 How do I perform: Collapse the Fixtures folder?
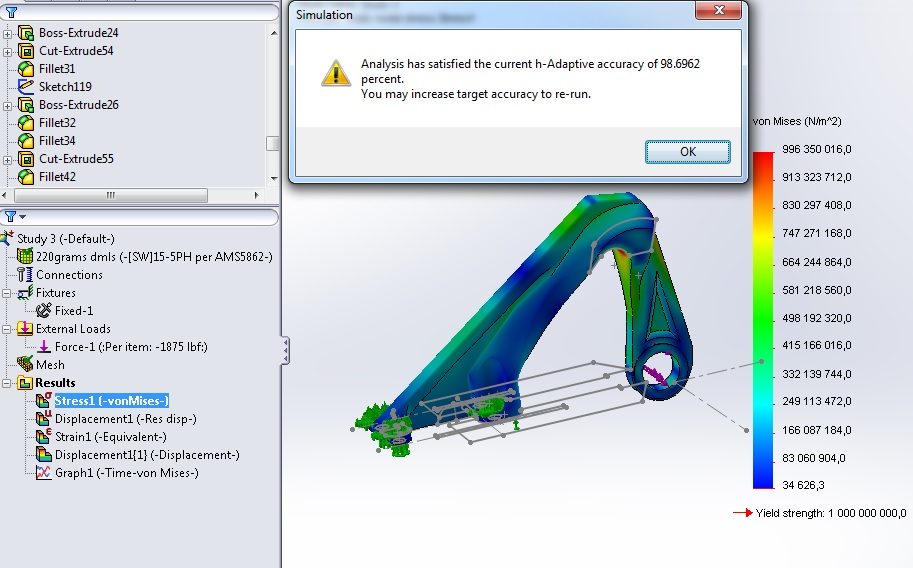(6, 293)
